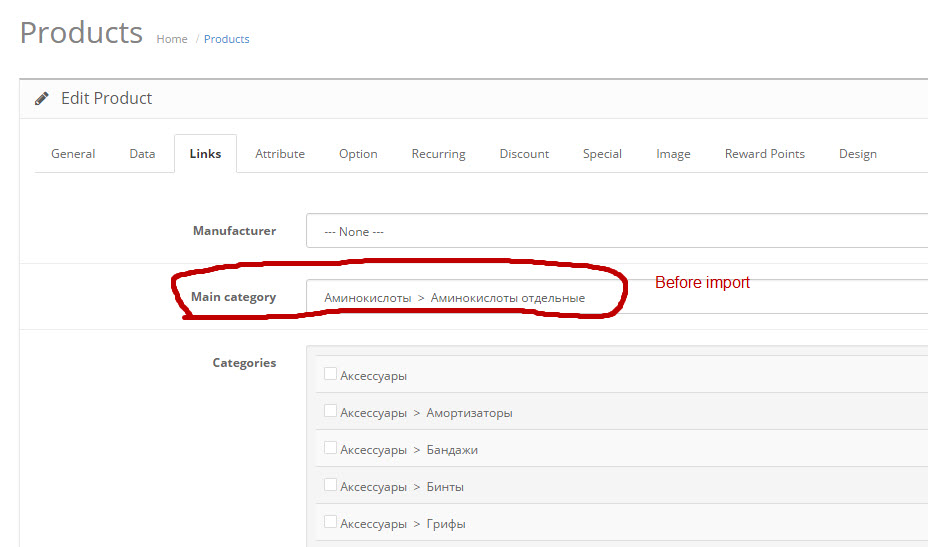The width and height of the screenshot is (928, 547).
Task: Select the Links tab
Action: tap(205, 154)
